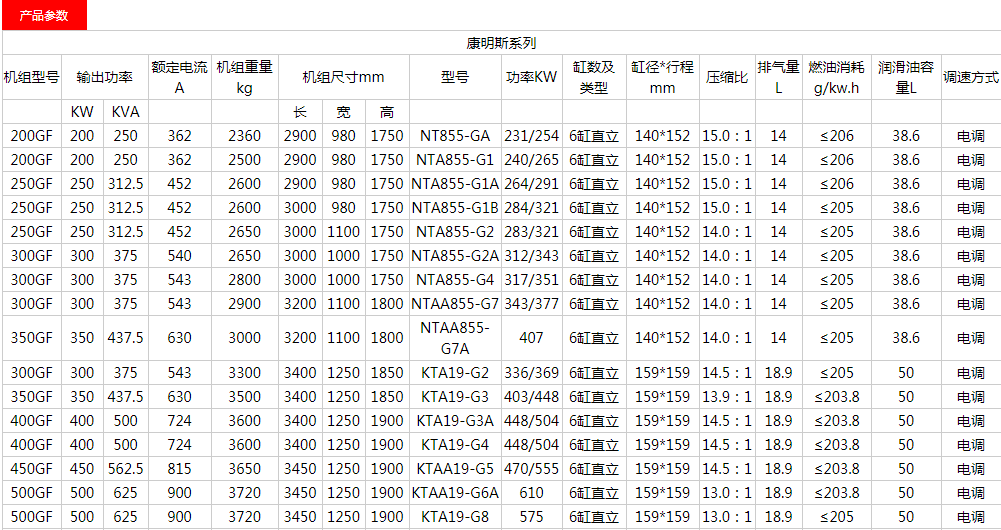The height and width of the screenshot is (530, 1001).
Task: Click the 额定电流 A header
Action: point(179,77)
